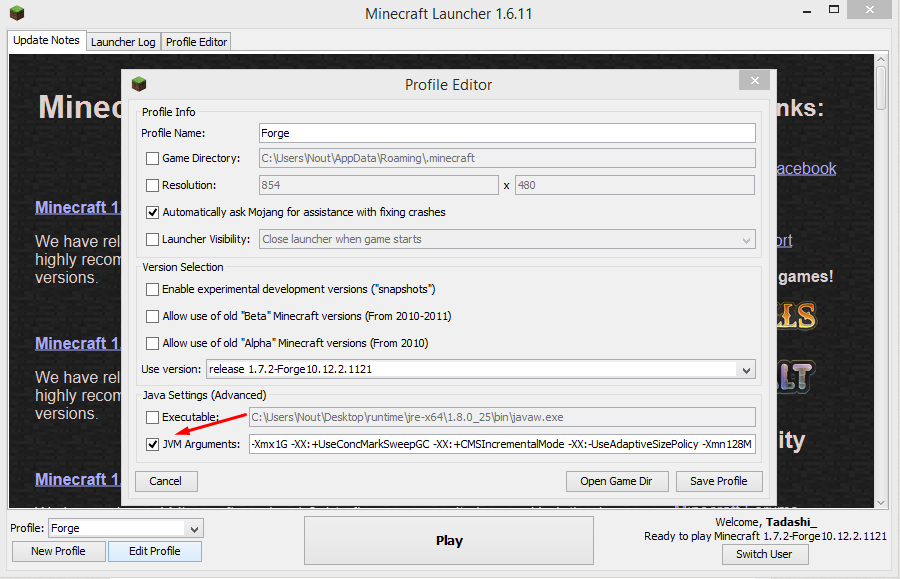Click the grass block icon in Profile Editor dialog
Screen dimensions: 900x579
[x=139, y=84]
